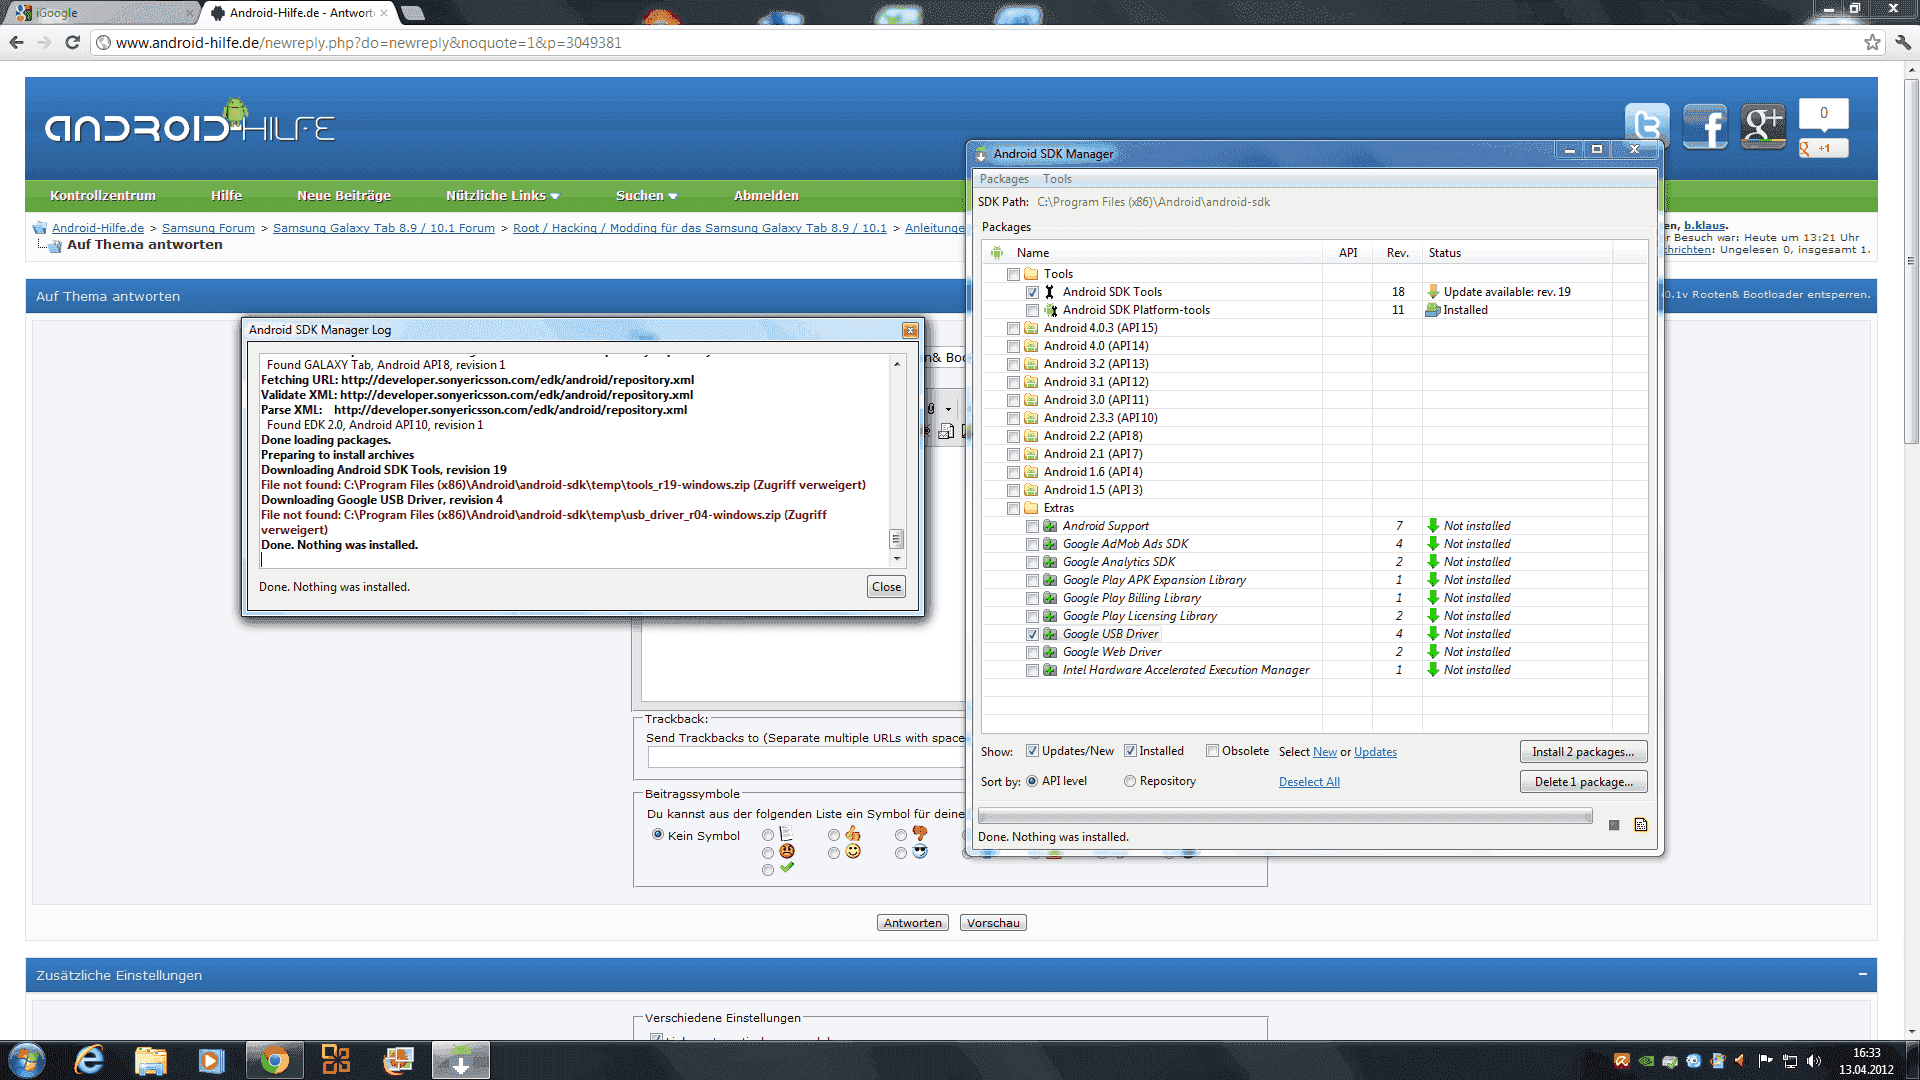Open Neue Beiträge nav item

coord(344,195)
